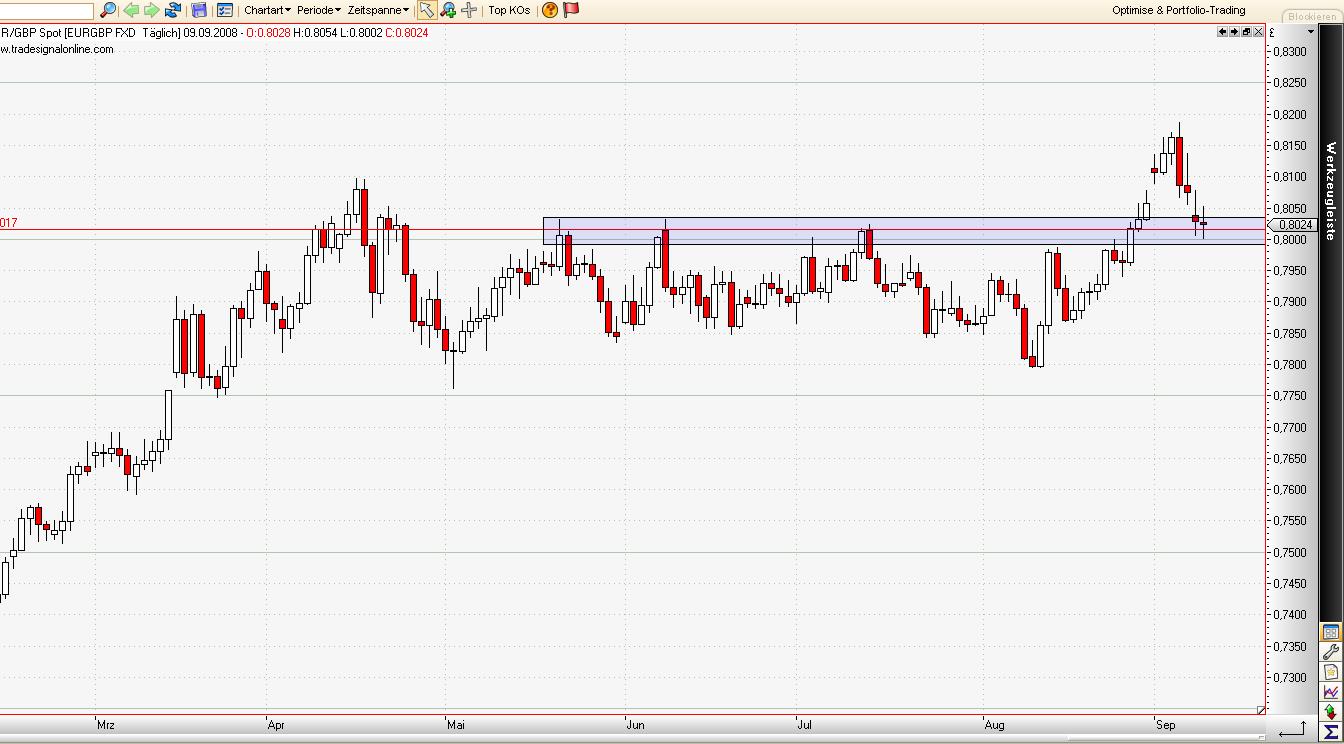1344x744 pixels.
Task: Go back with the green left arrow
Action: click(x=130, y=10)
